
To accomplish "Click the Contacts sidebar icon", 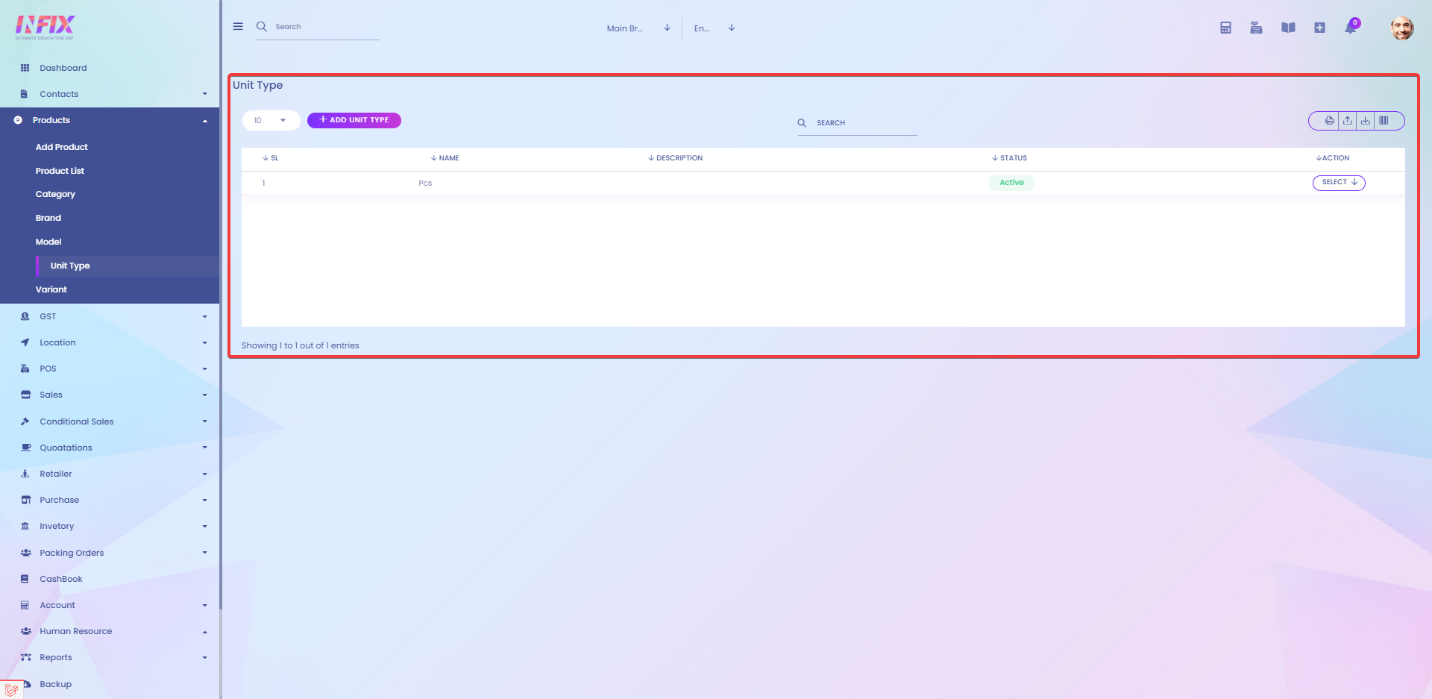I will tap(24, 94).
